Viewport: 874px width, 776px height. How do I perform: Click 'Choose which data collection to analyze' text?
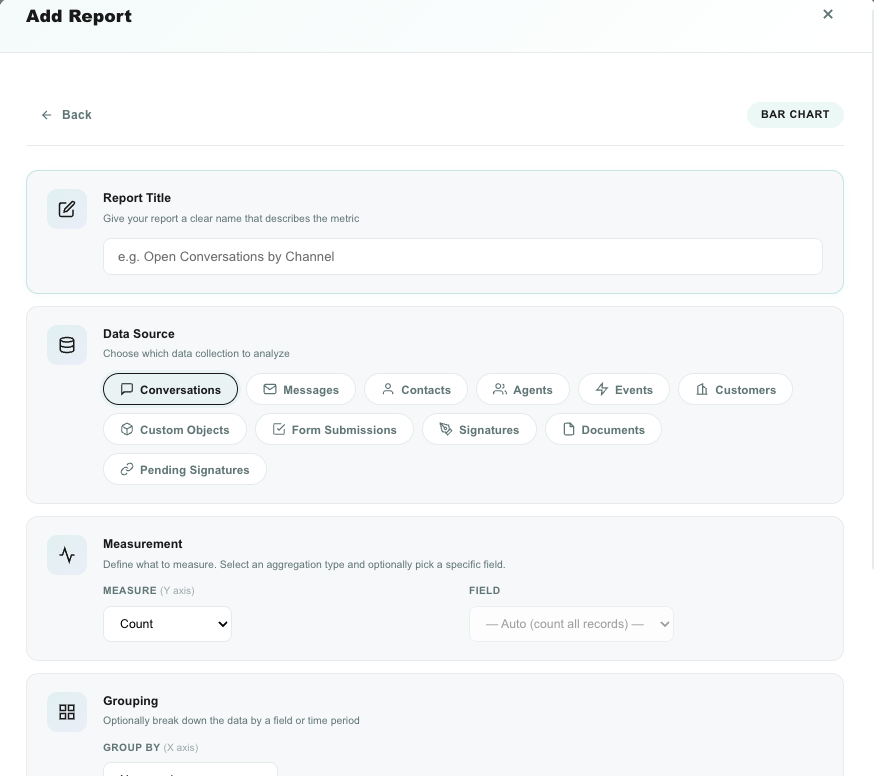pyautogui.click(x=196, y=353)
